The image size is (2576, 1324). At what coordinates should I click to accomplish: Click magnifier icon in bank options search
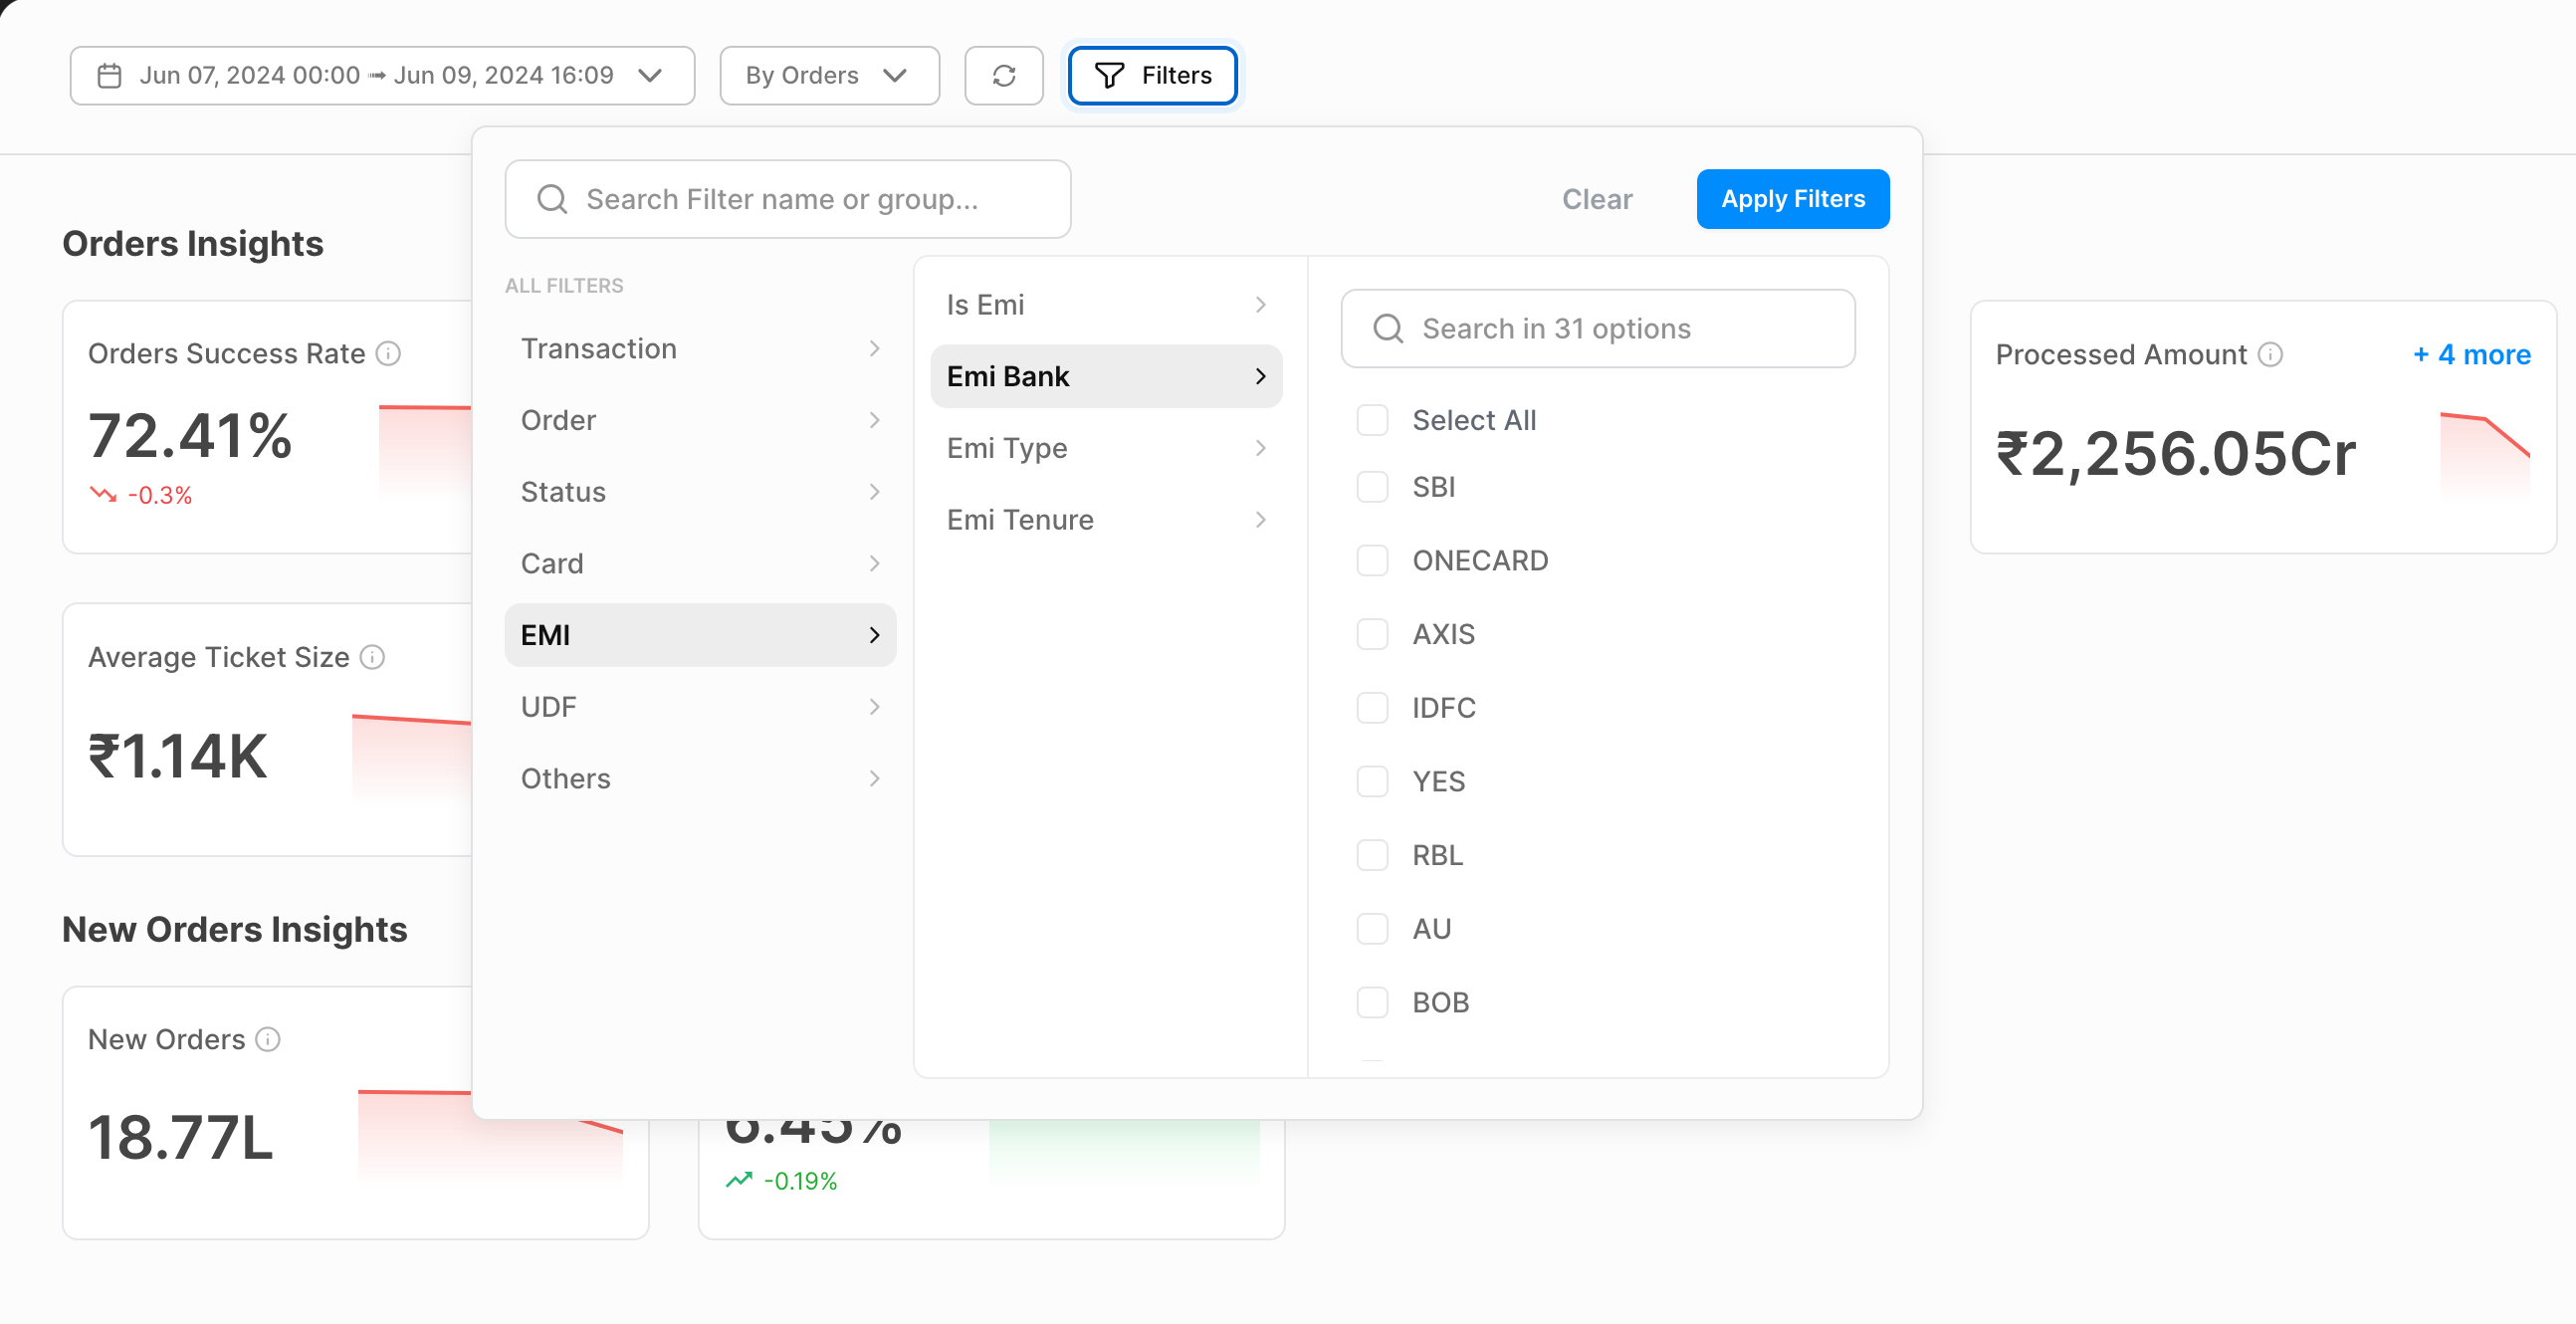click(x=1388, y=328)
